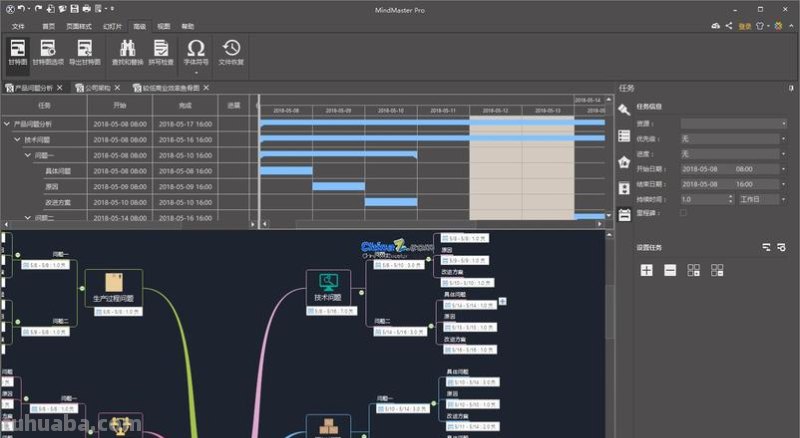
Task: Collapse the 产品问题分析 row in Gantt table
Action: (7, 124)
